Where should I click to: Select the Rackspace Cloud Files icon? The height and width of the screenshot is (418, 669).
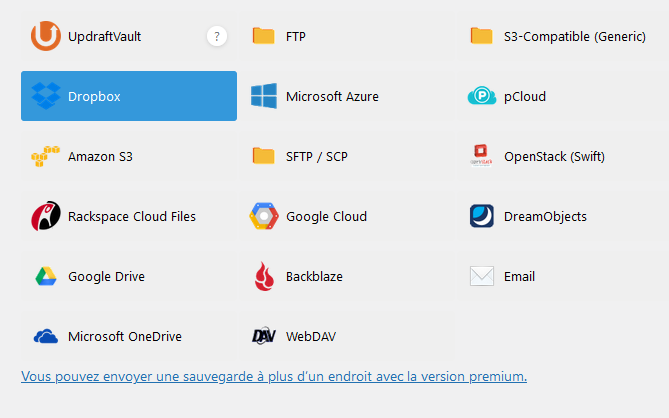click(46, 216)
